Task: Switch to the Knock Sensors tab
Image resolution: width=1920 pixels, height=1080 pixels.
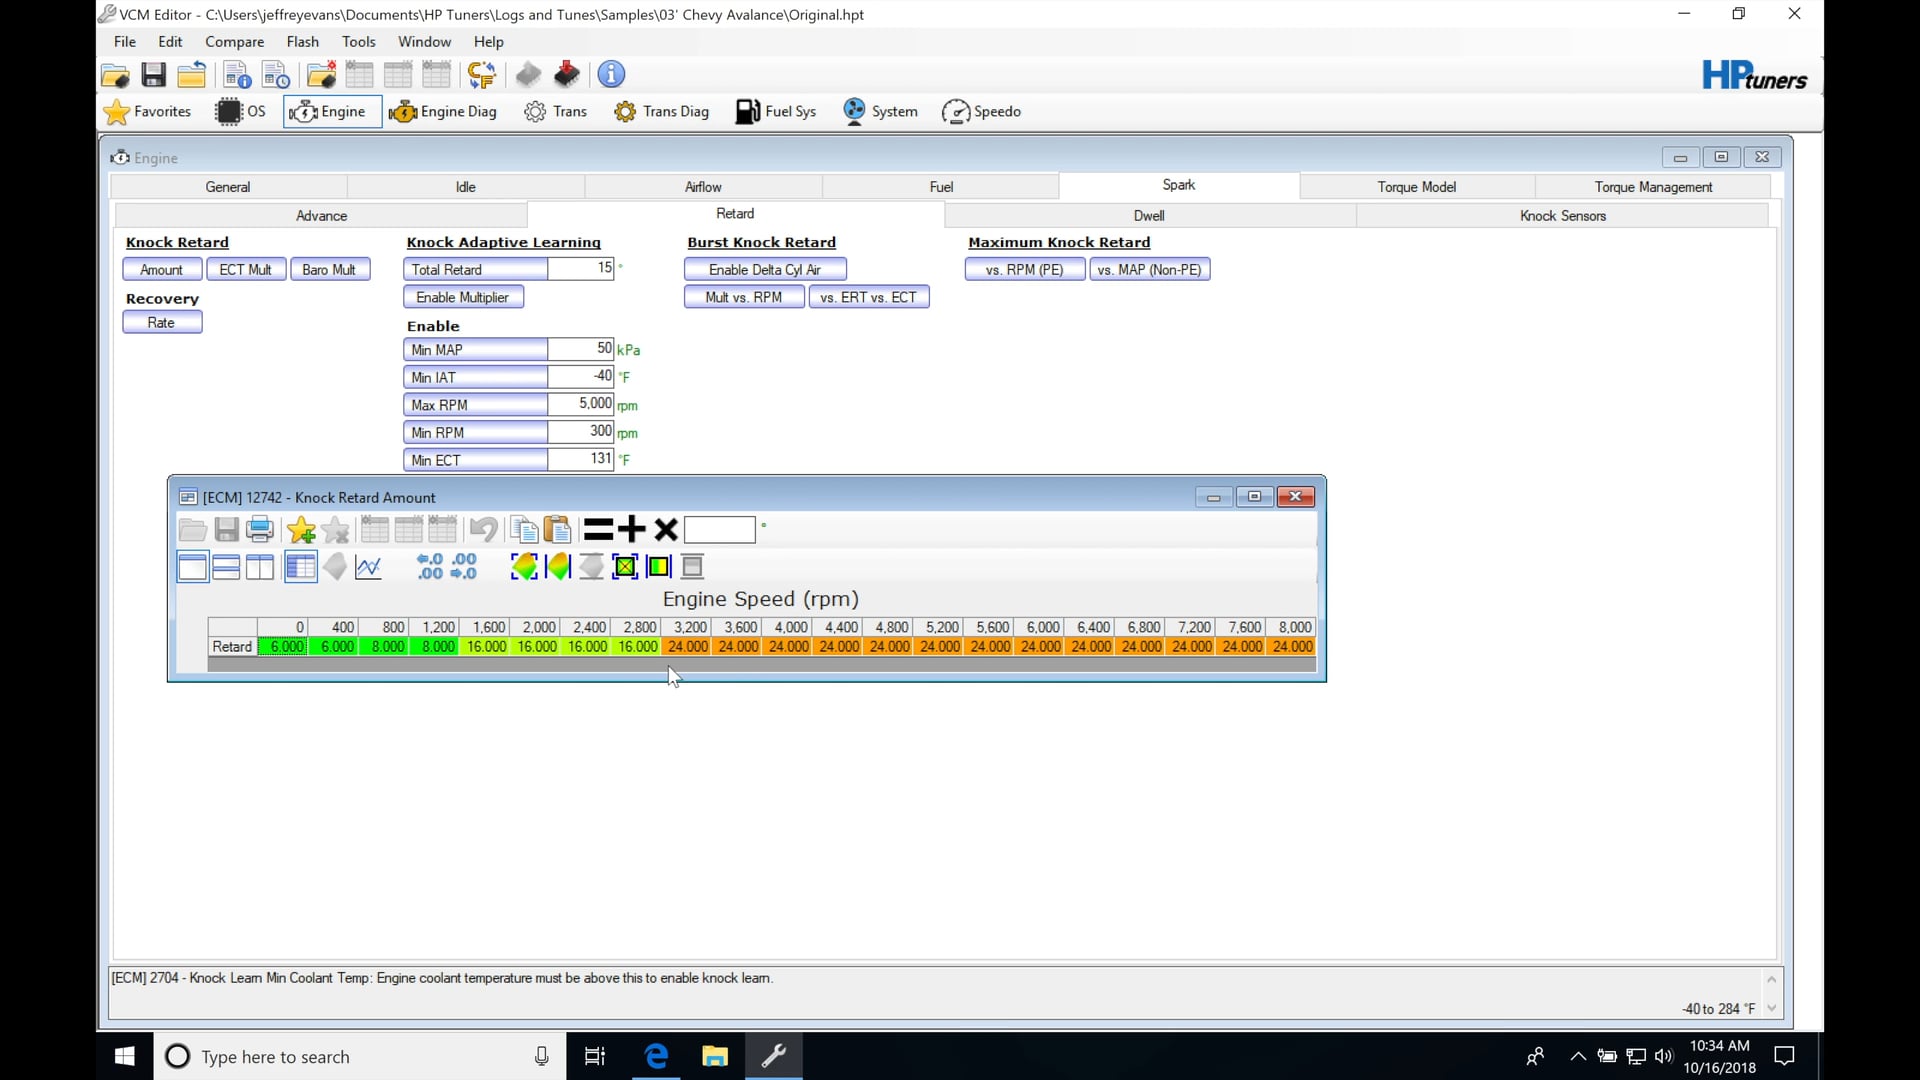Action: 1562,216
